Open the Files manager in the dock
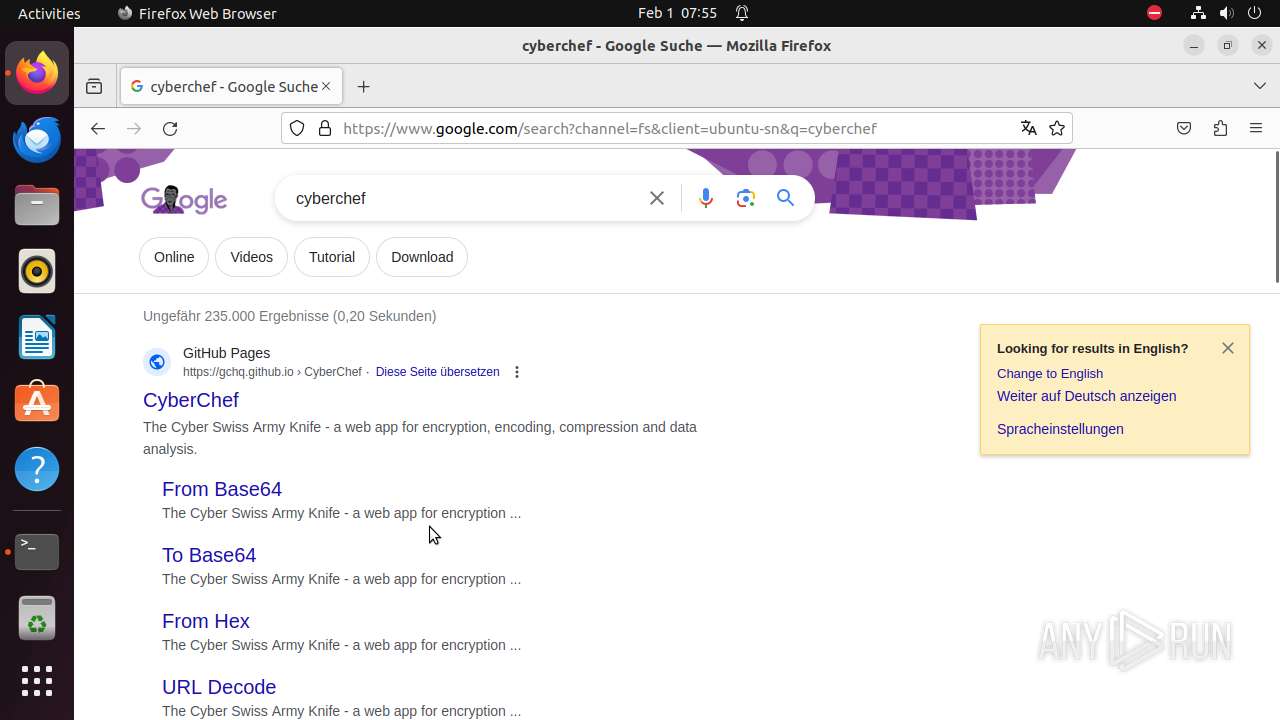 pos(37,205)
